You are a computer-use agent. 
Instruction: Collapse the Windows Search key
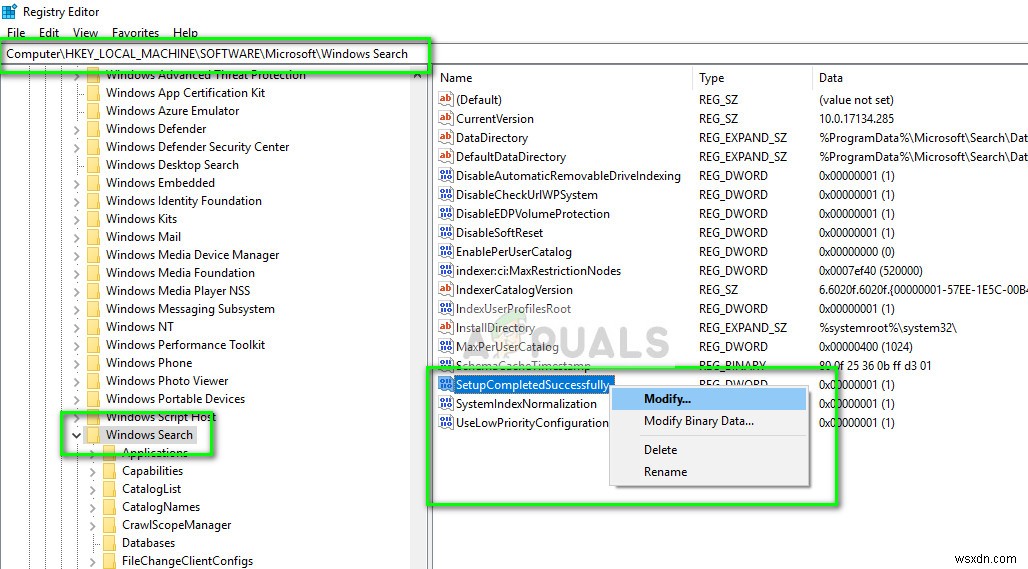[77, 435]
